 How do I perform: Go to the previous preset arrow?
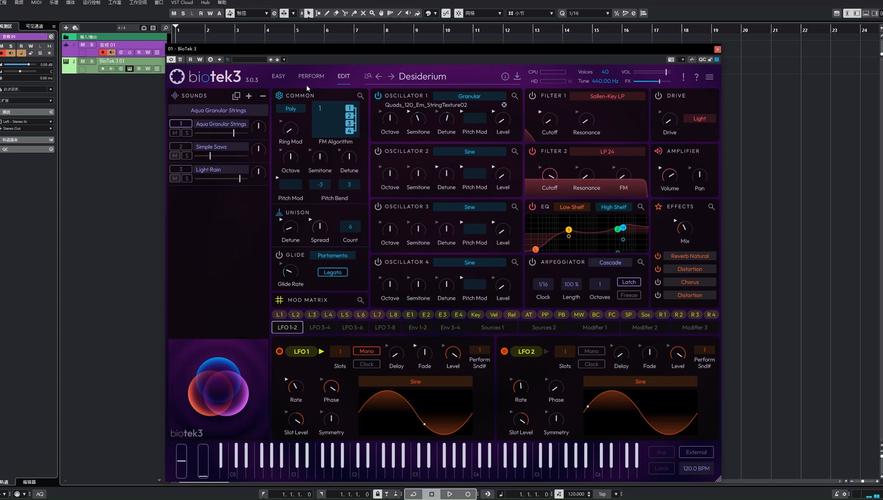click(x=379, y=77)
